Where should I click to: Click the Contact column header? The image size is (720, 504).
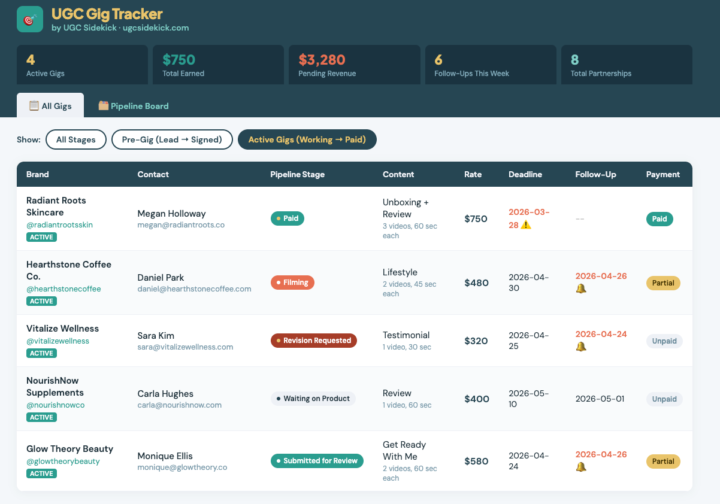pos(153,174)
